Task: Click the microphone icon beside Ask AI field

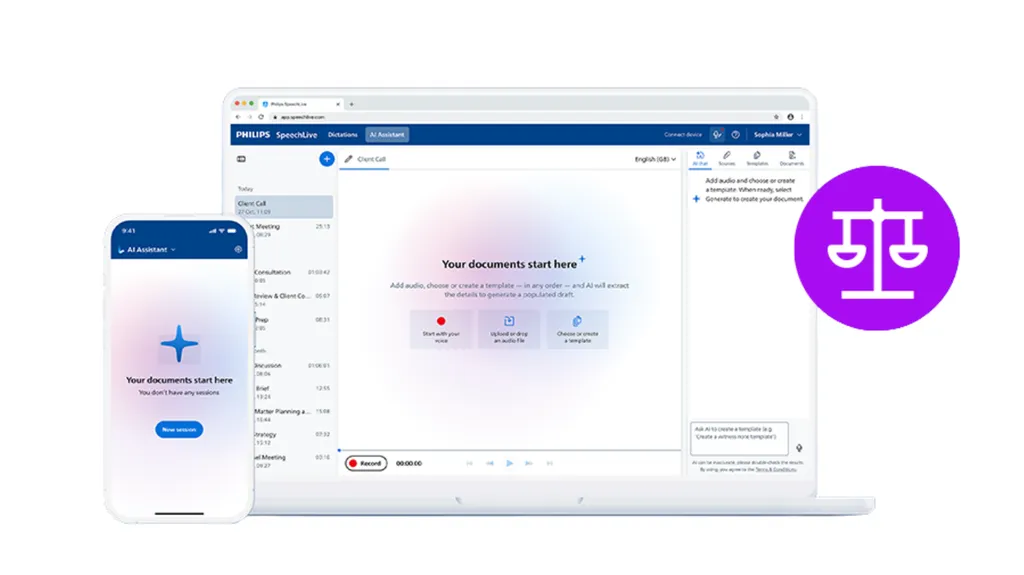Action: pyautogui.click(x=799, y=448)
